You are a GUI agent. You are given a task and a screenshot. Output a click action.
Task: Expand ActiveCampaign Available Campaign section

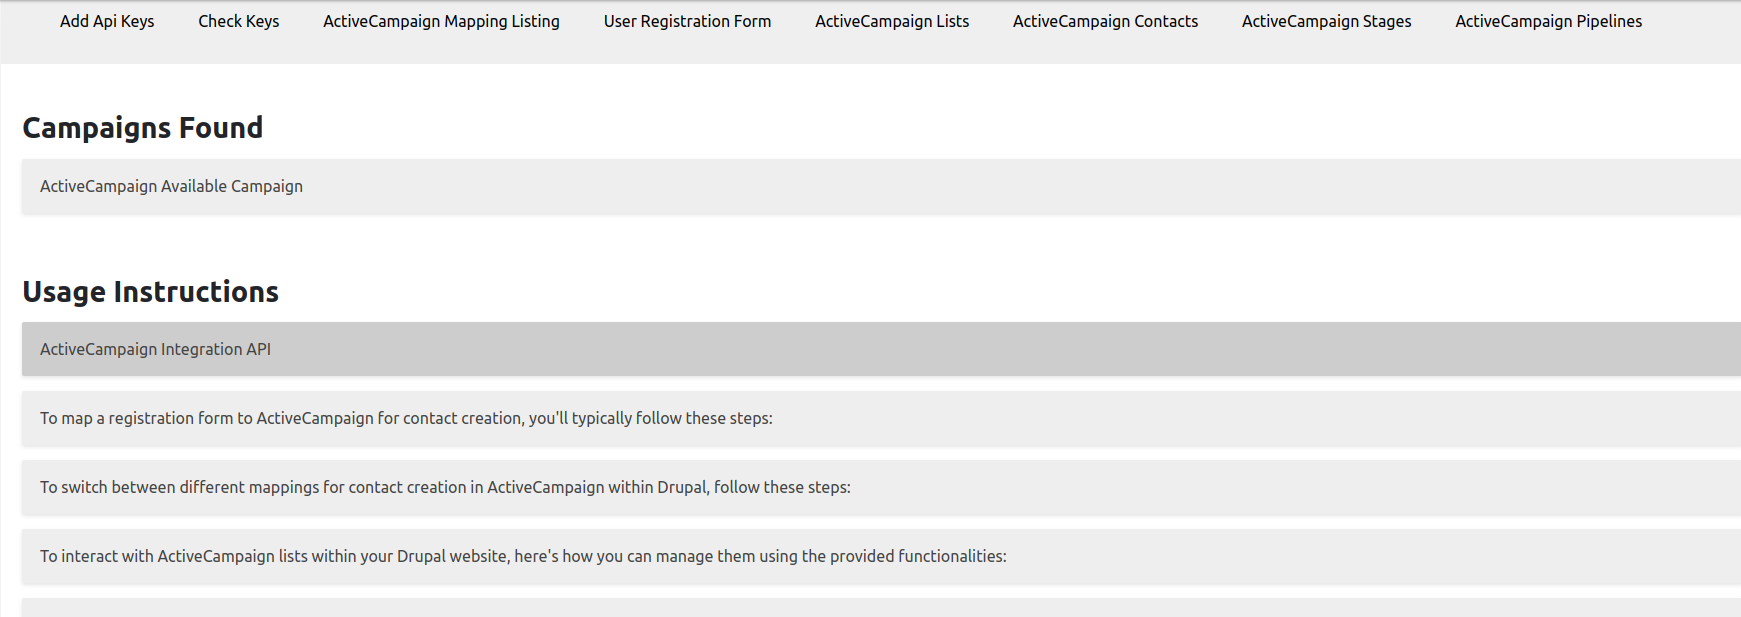[x=881, y=186]
